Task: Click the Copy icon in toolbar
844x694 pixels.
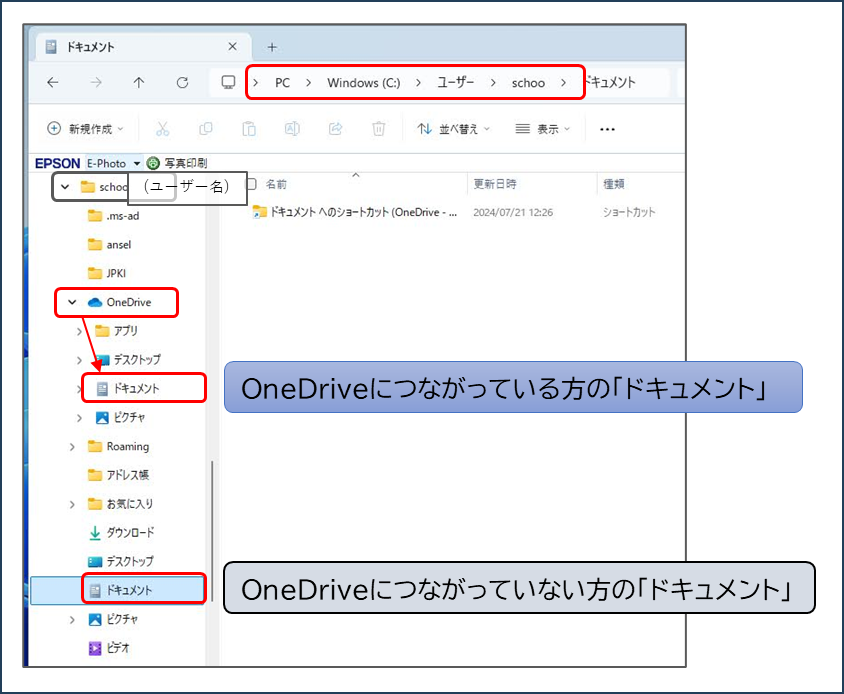Action: click(206, 129)
